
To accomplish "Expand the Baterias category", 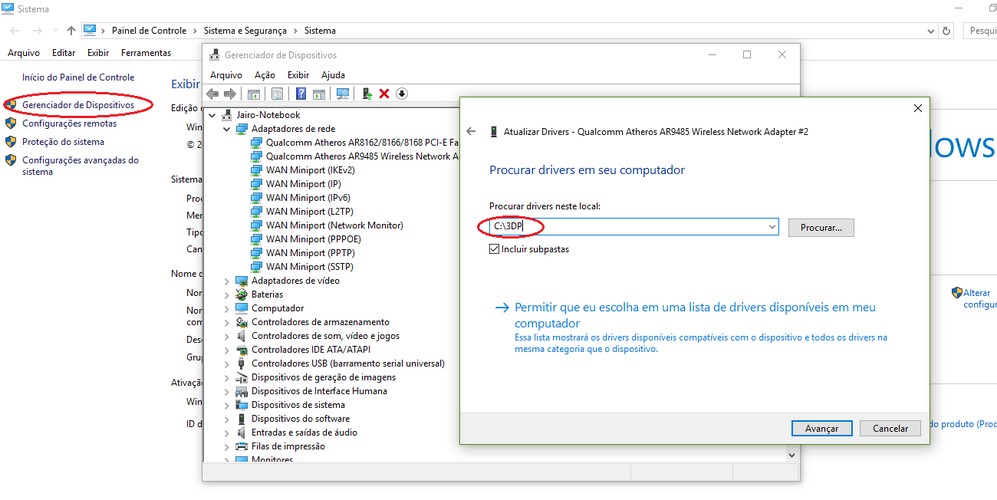I will (x=226, y=295).
